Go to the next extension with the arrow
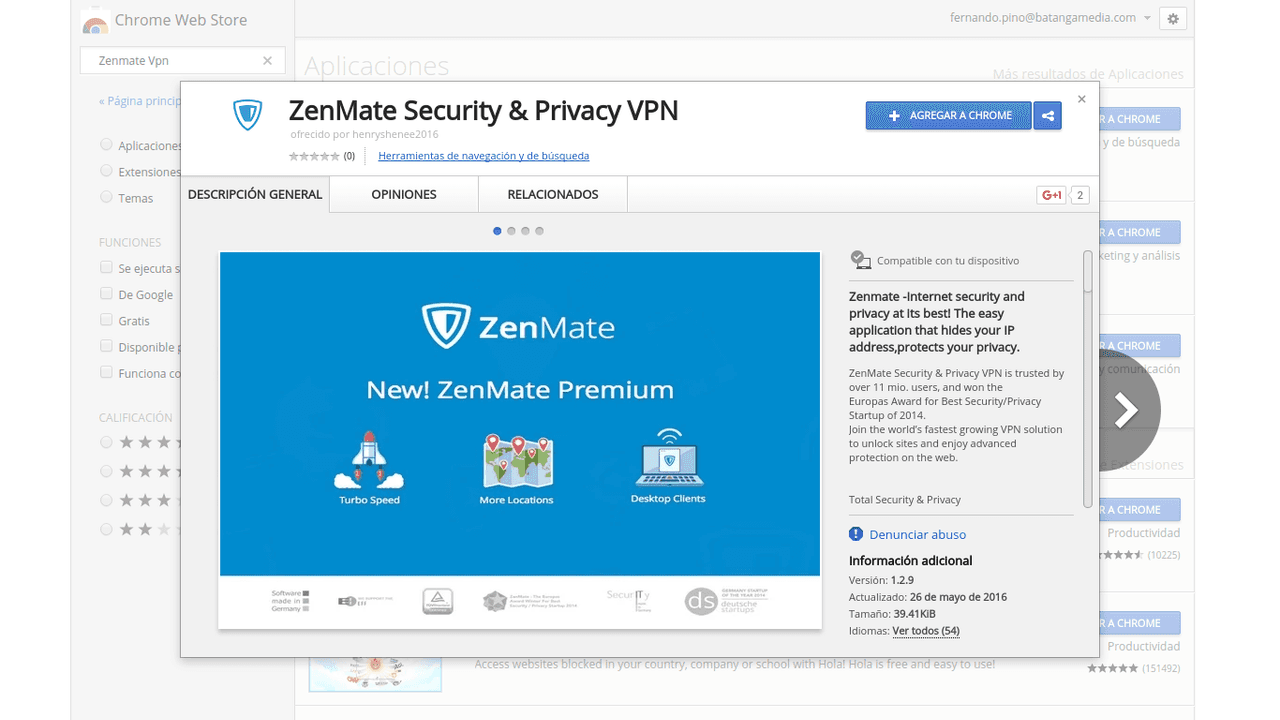The width and height of the screenshot is (1280, 720). pos(1126,410)
